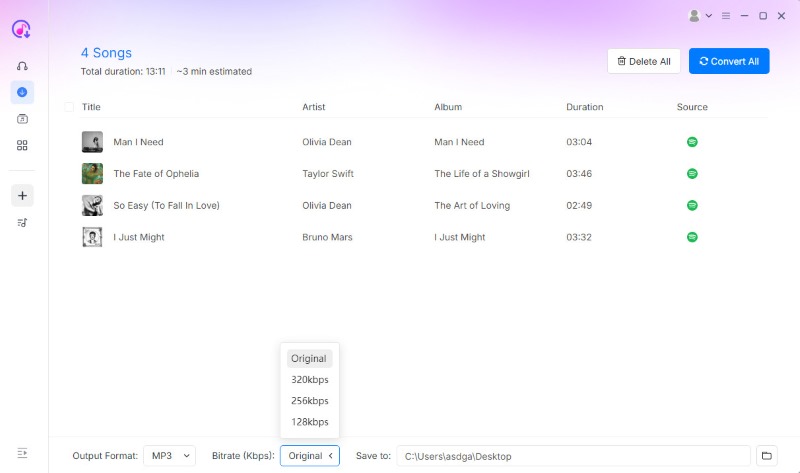Expand the sidebar using the bottom icon
Image resolution: width=800 pixels, height=473 pixels.
(x=22, y=453)
